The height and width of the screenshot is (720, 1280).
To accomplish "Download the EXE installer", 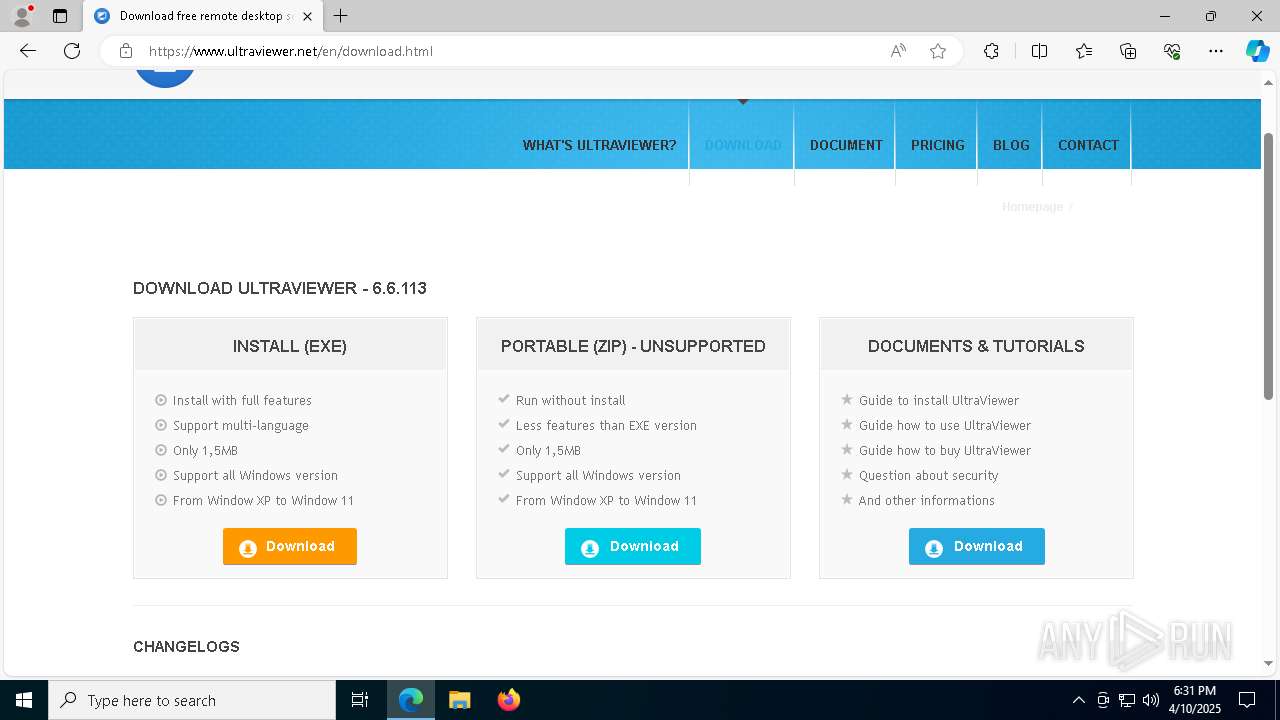I will (290, 547).
